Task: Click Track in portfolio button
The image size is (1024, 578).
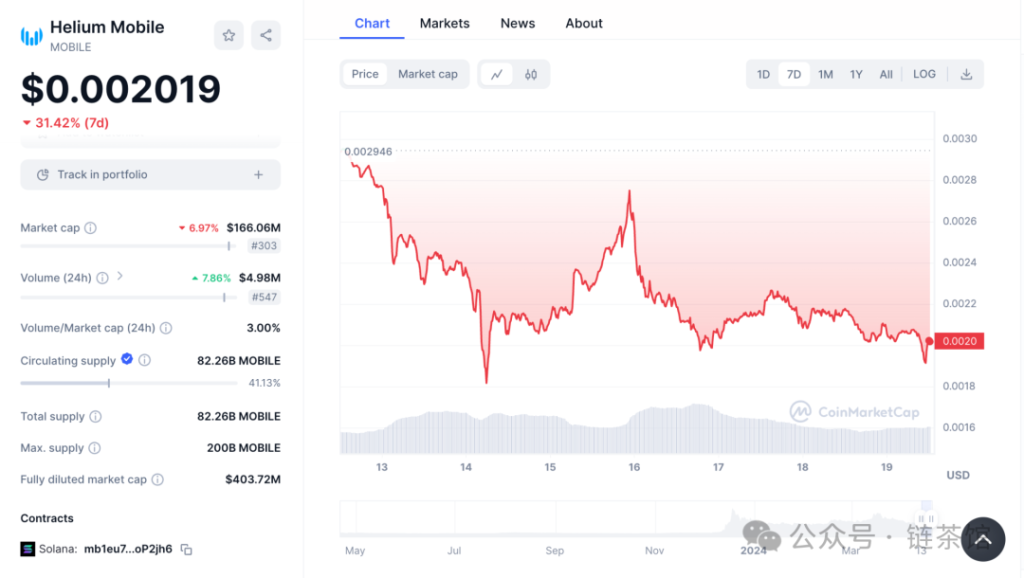Action: coord(150,175)
